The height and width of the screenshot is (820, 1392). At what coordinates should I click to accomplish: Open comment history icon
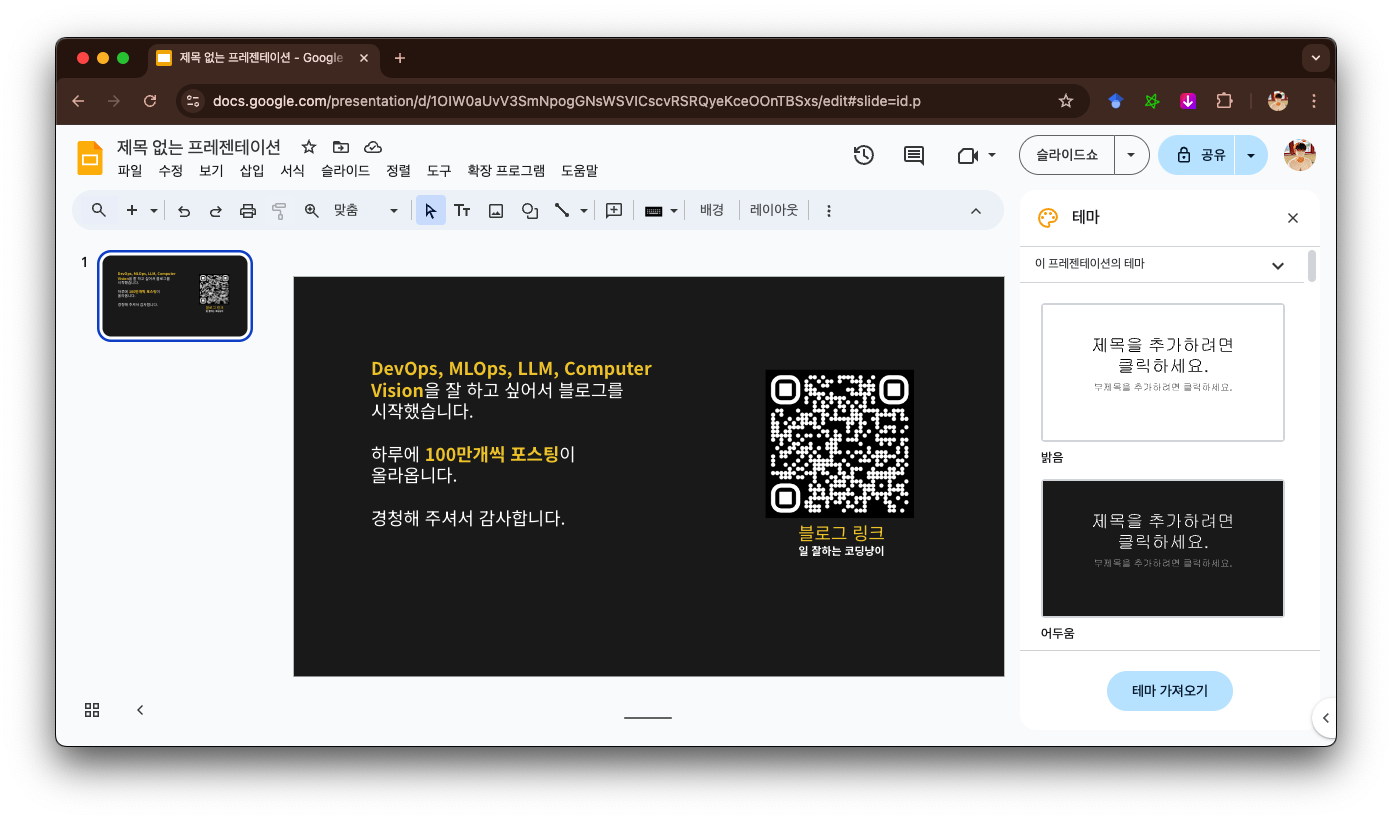point(914,155)
